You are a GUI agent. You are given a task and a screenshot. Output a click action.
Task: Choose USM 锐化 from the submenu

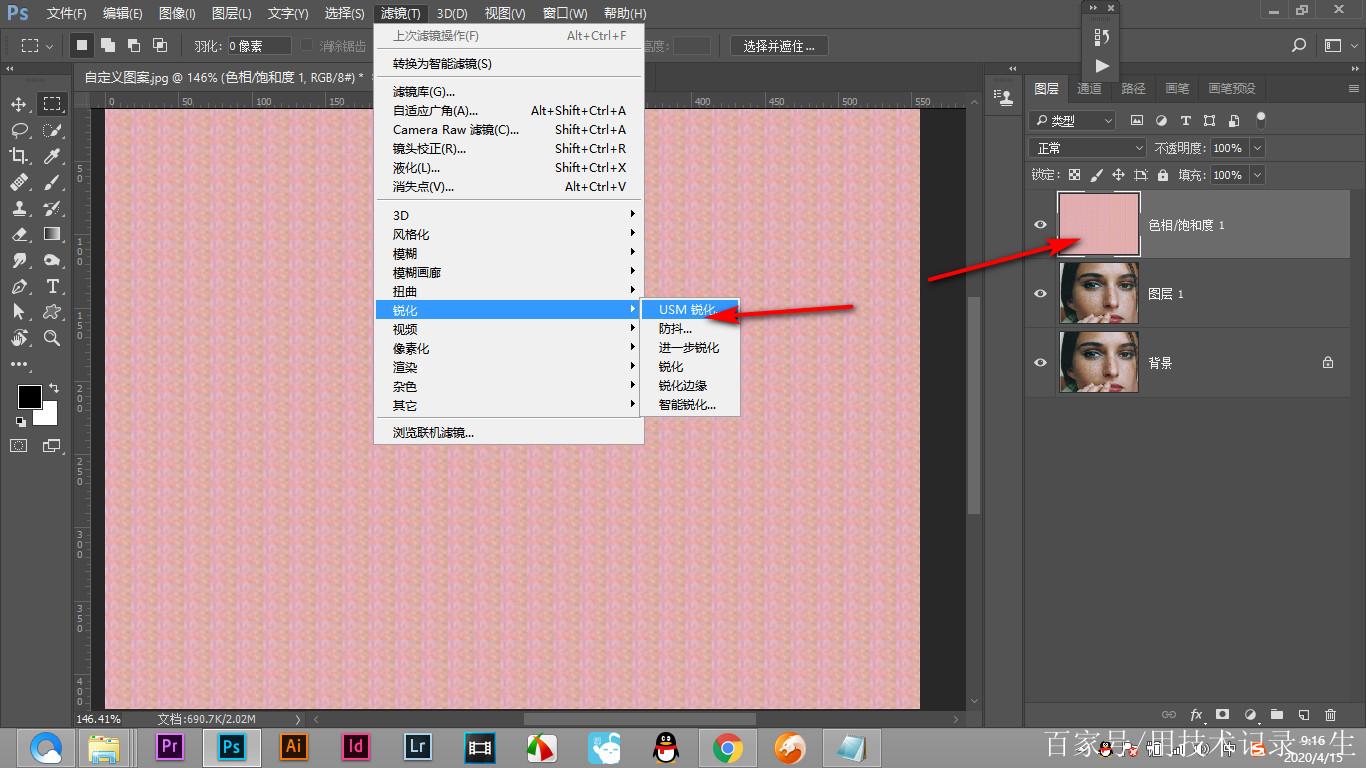point(687,310)
